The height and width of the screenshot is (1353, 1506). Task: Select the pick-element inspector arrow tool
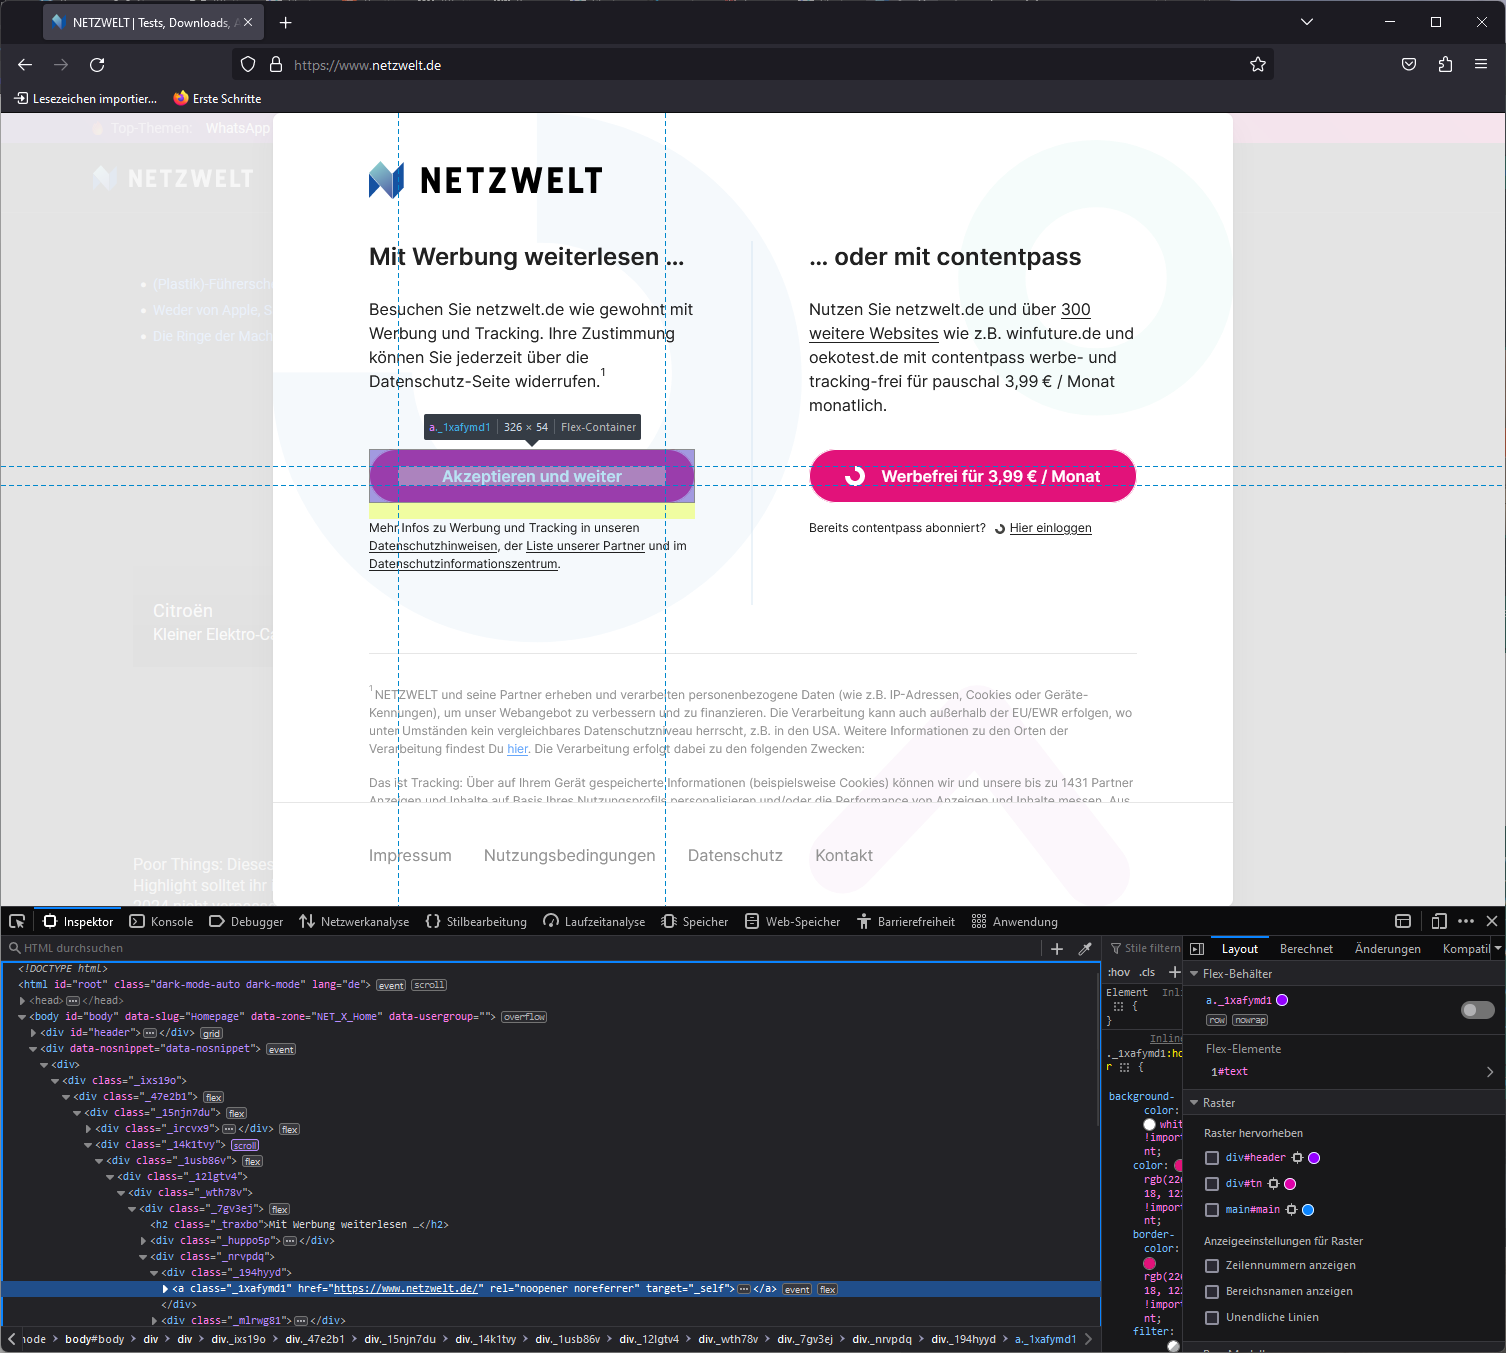pos(16,921)
